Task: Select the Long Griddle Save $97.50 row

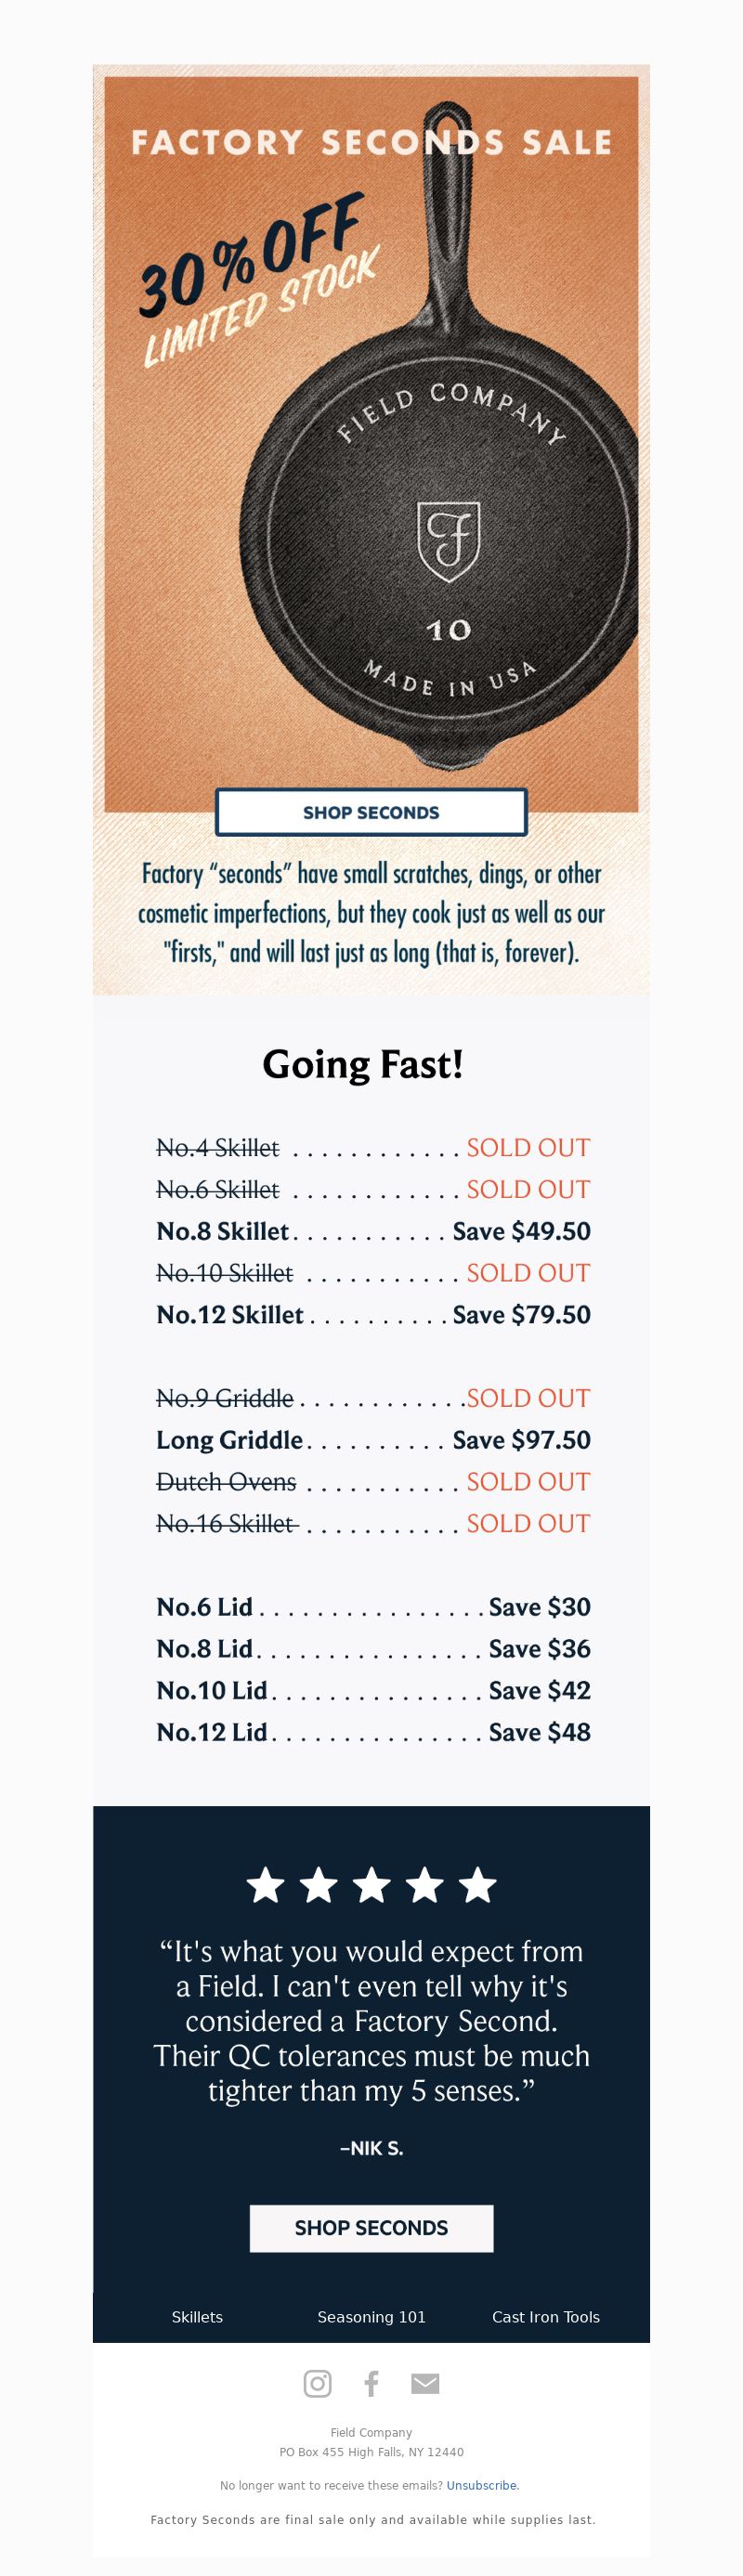Action: [x=373, y=1439]
